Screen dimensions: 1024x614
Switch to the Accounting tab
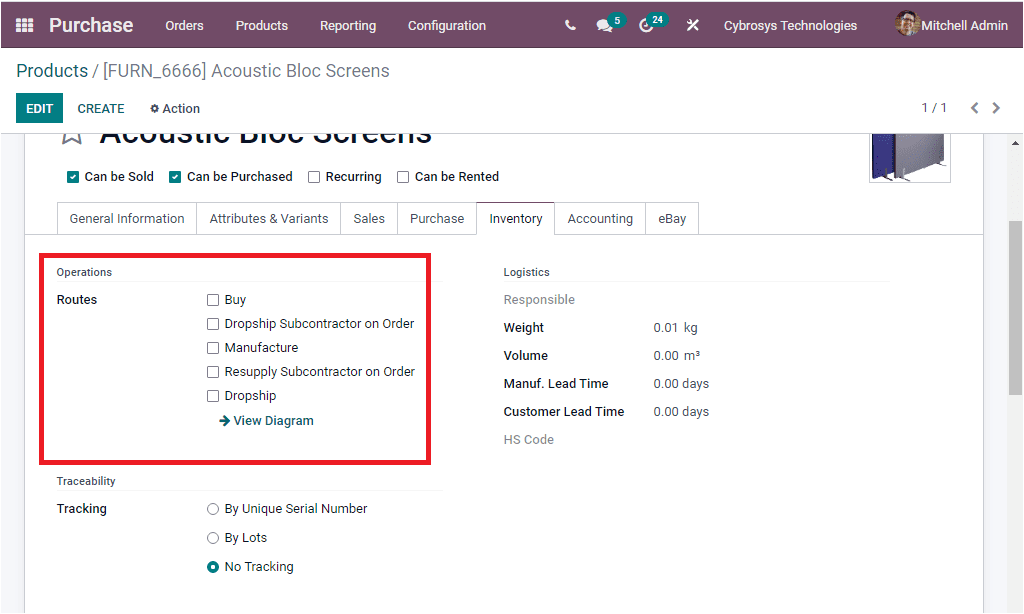pos(600,218)
